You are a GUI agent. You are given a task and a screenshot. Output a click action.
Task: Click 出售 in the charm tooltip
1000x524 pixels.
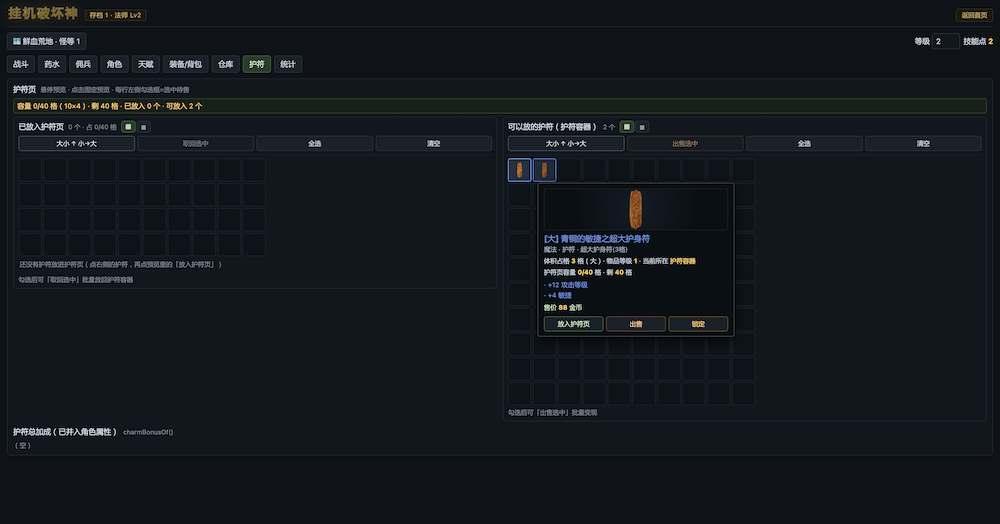[x=636, y=324]
